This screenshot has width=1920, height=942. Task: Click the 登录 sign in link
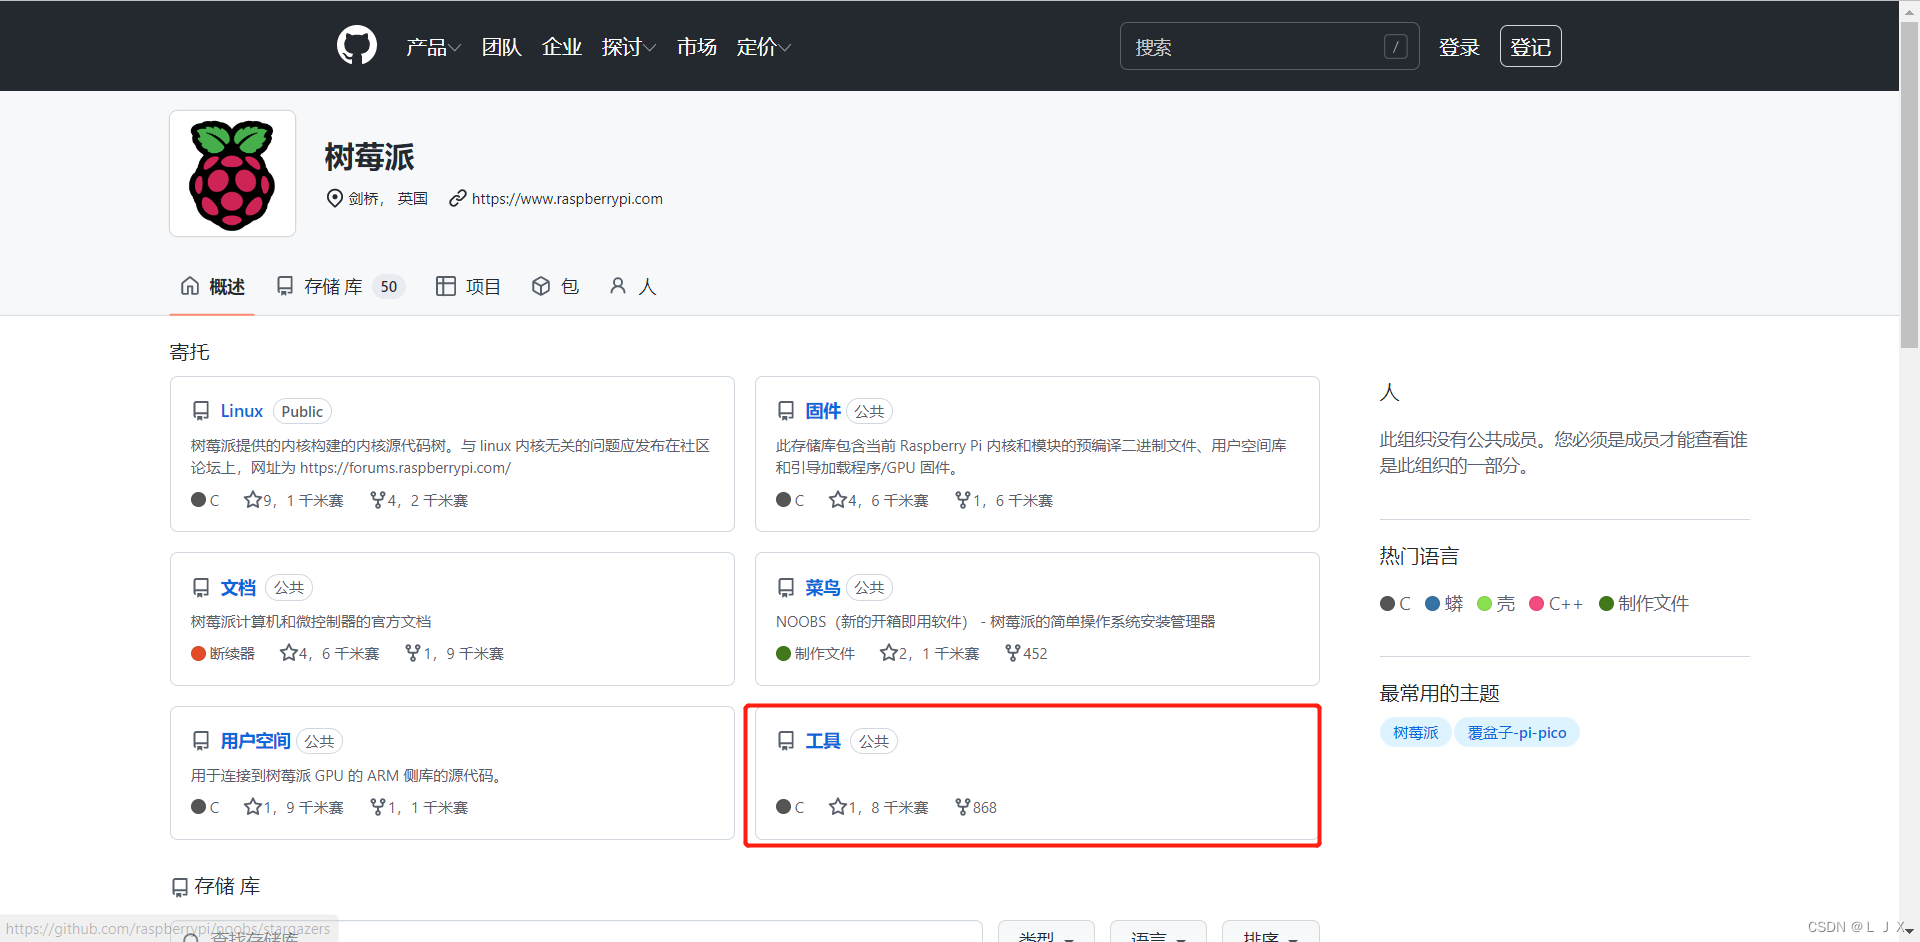[x=1459, y=47]
